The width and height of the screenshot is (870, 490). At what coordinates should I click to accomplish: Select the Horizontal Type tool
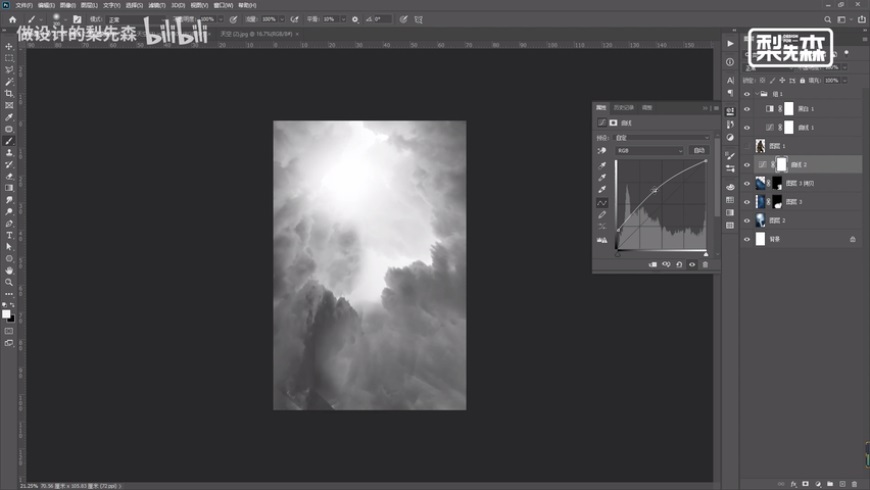[9, 234]
